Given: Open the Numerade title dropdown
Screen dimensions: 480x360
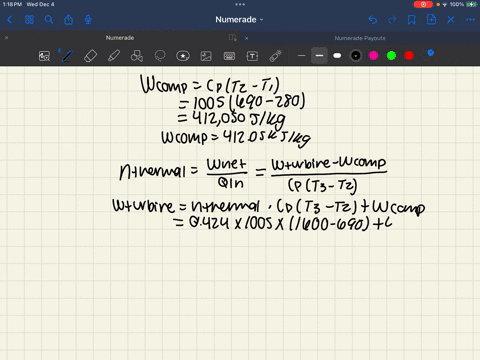Looking at the screenshot, I should point(239,20).
